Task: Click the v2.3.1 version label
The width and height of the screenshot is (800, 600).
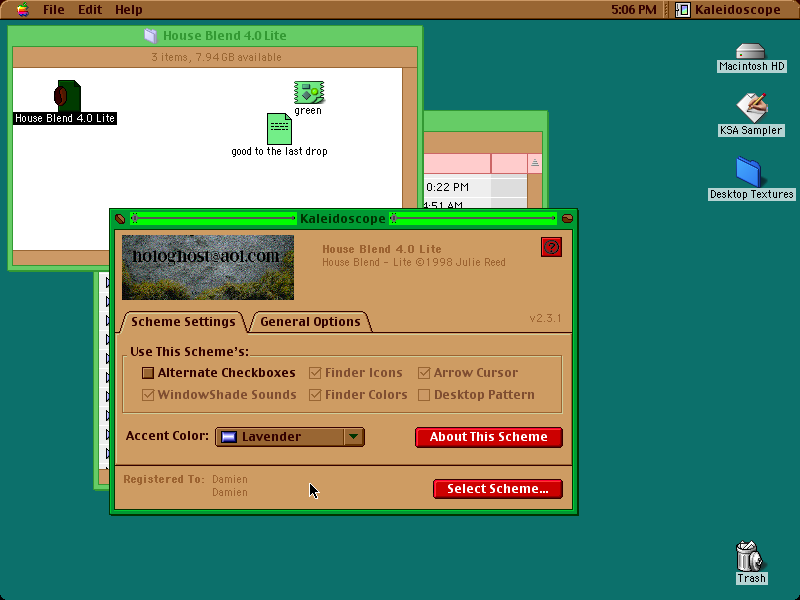Action: (545, 318)
